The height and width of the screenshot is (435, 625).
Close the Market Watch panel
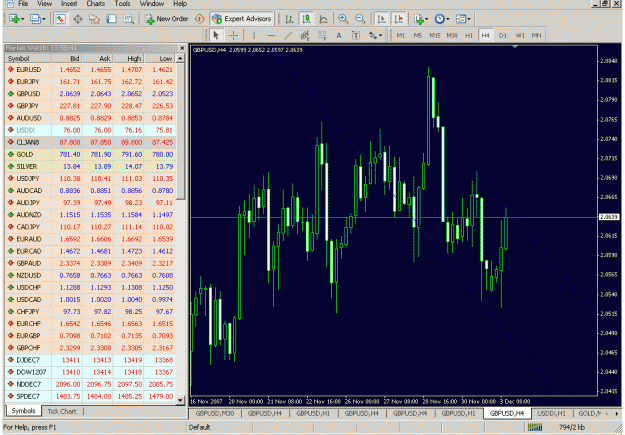pos(182,48)
